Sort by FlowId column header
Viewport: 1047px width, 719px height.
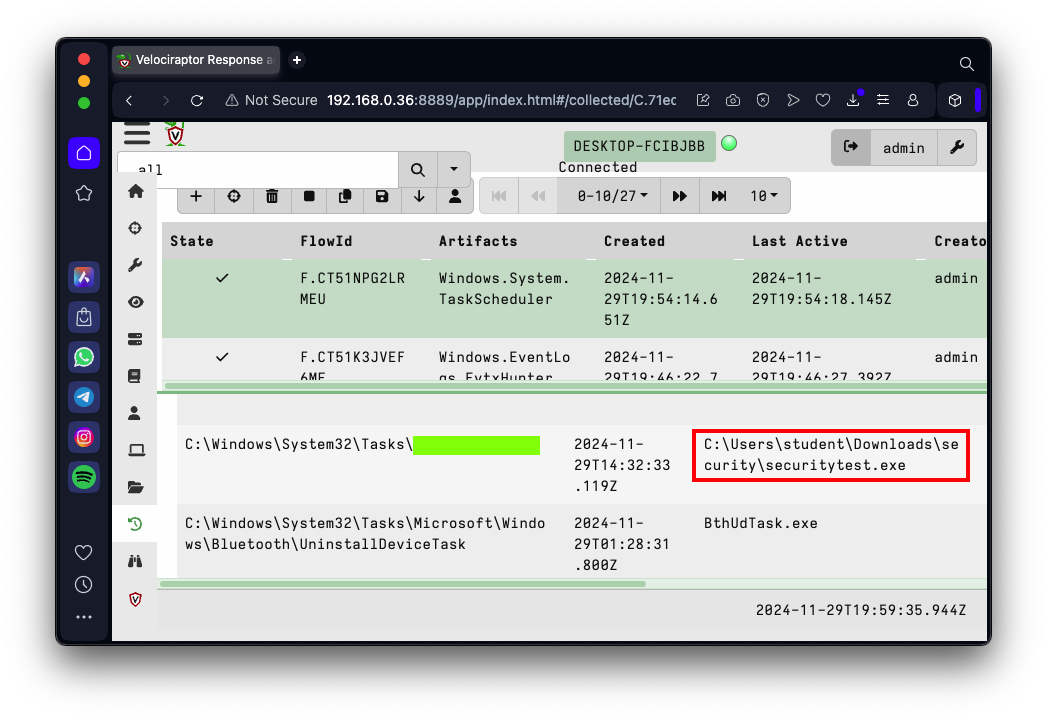tap(326, 241)
